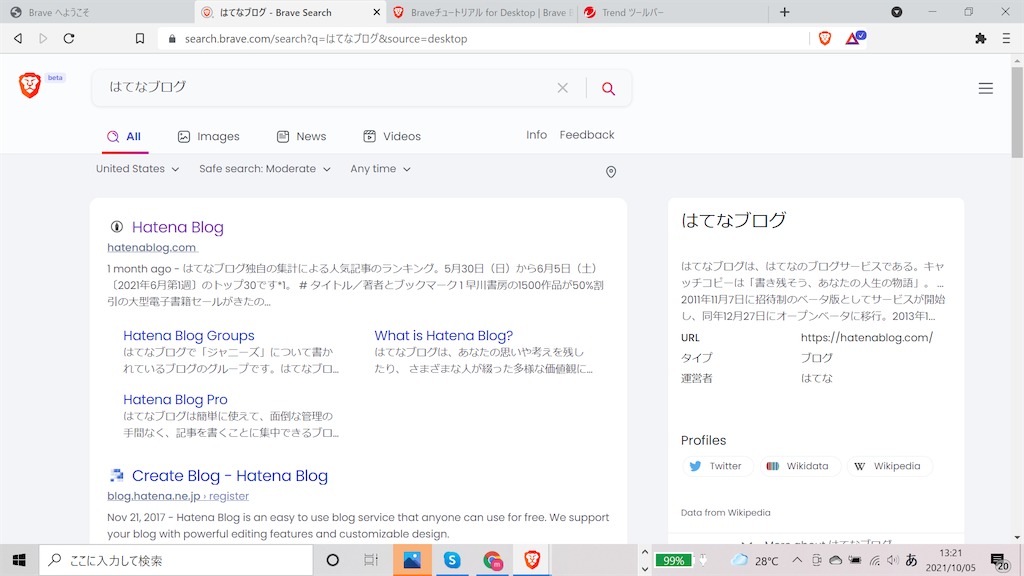This screenshot has height=576, width=1024.
Task: Open the notification center icon
Action: pos(999,561)
